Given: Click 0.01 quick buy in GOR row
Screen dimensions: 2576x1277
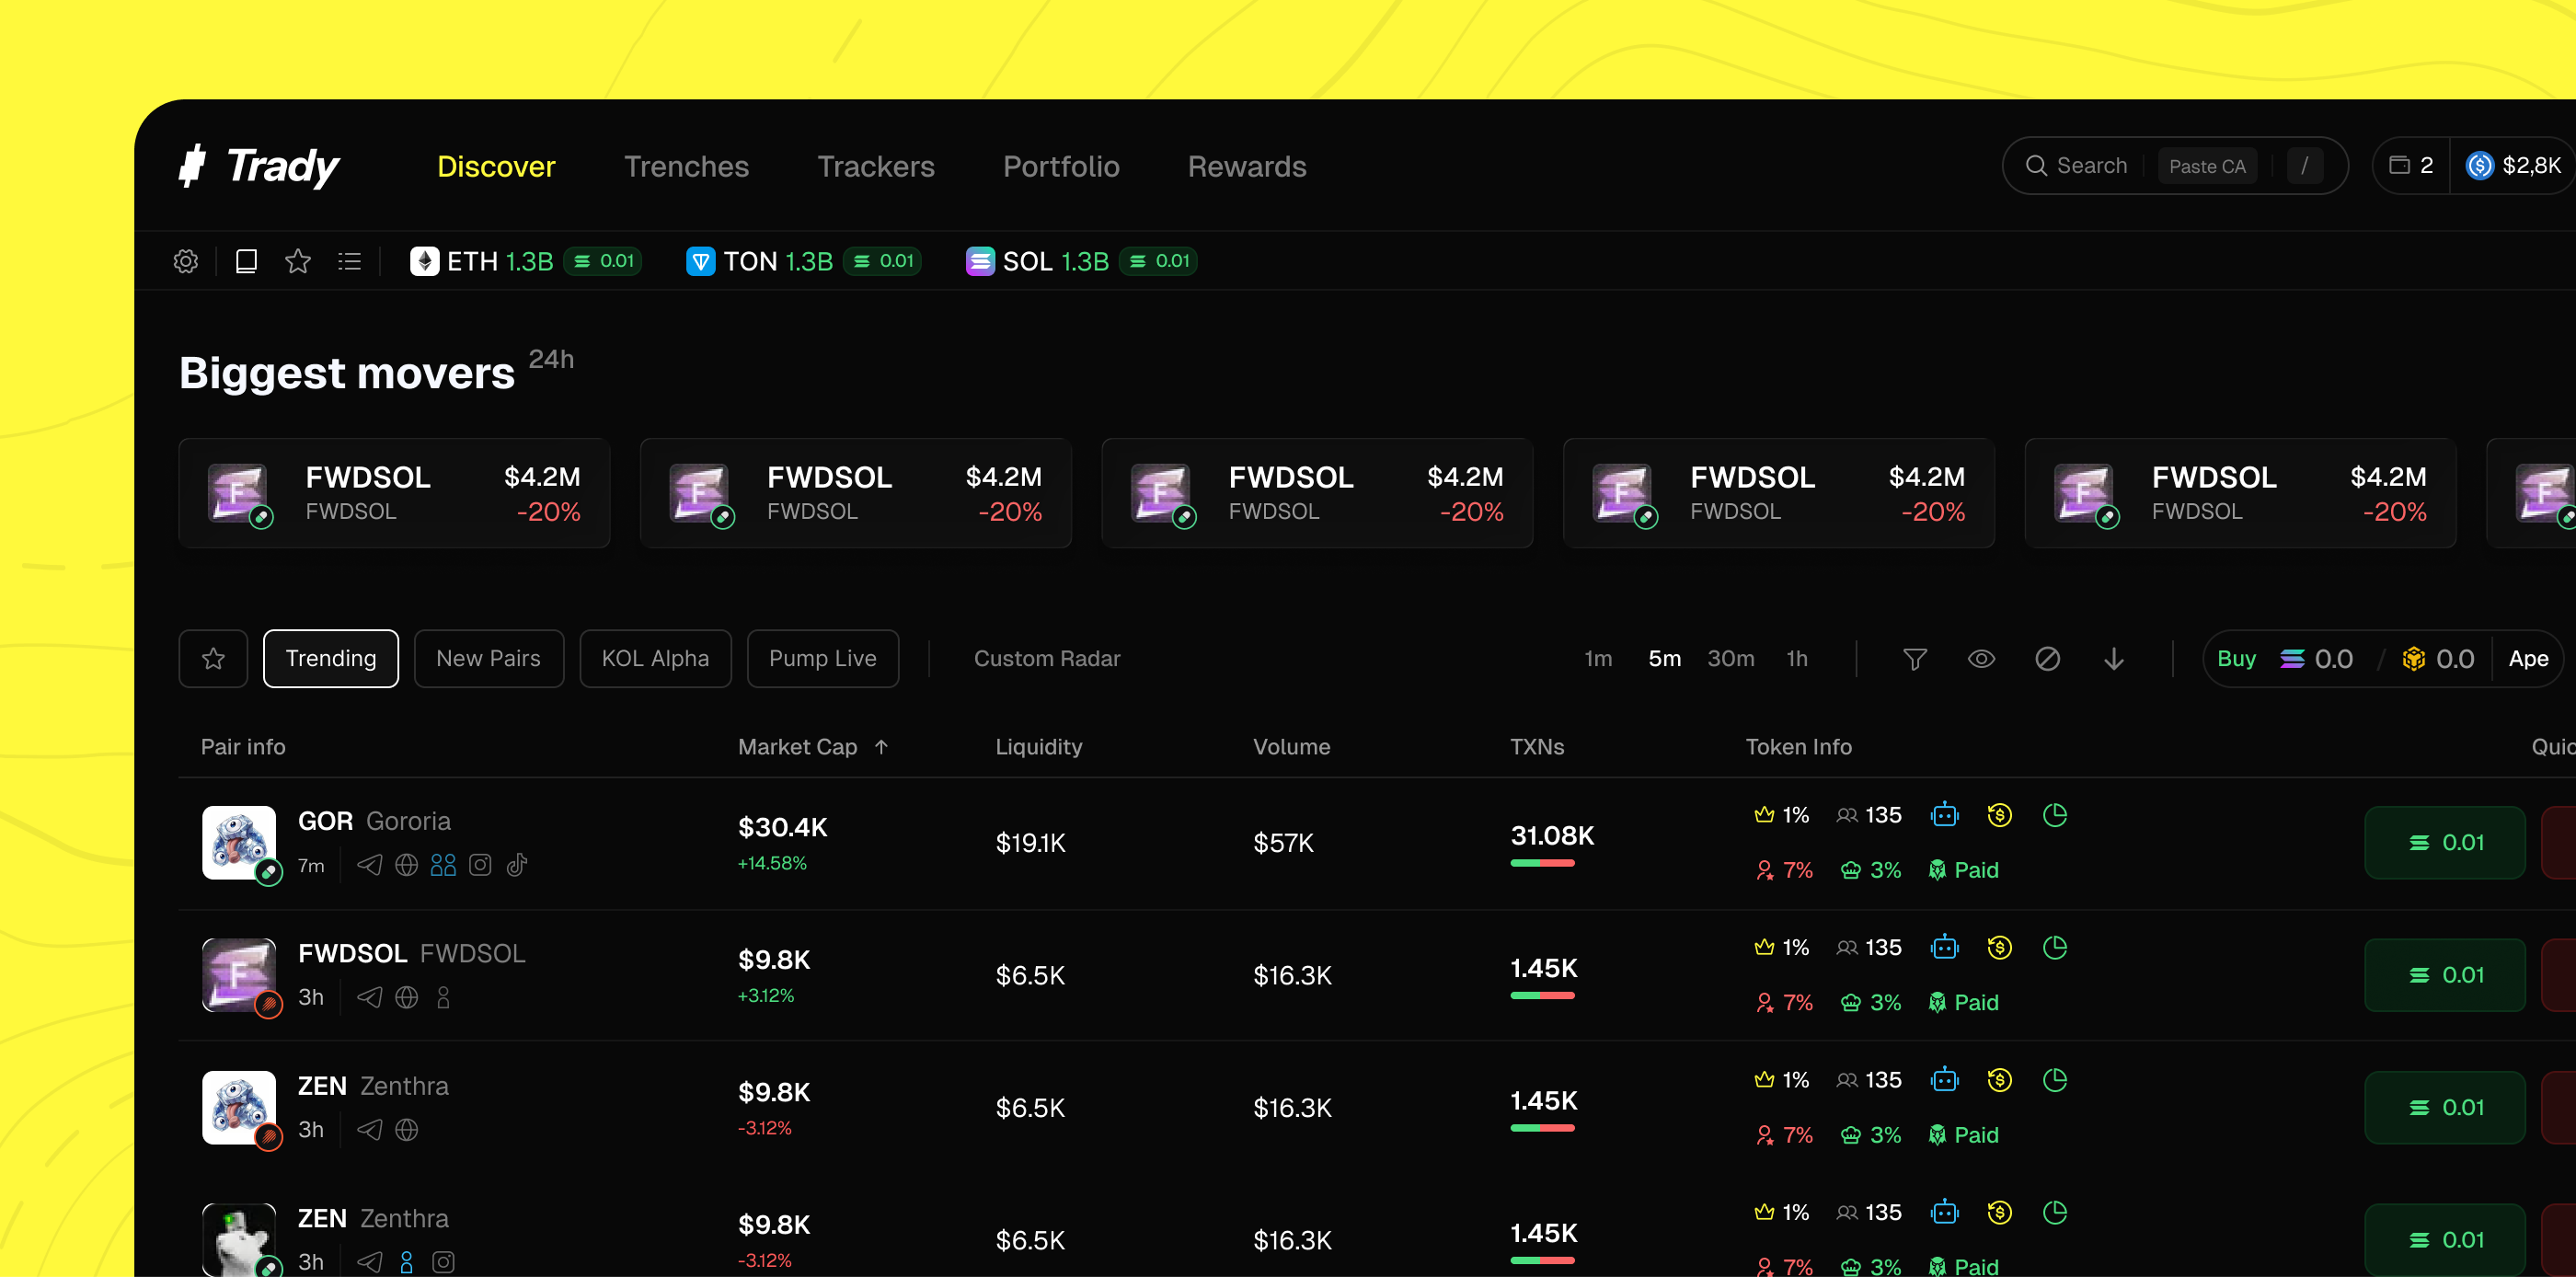Looking at the screenshot, I should (x=2444, y=843).
